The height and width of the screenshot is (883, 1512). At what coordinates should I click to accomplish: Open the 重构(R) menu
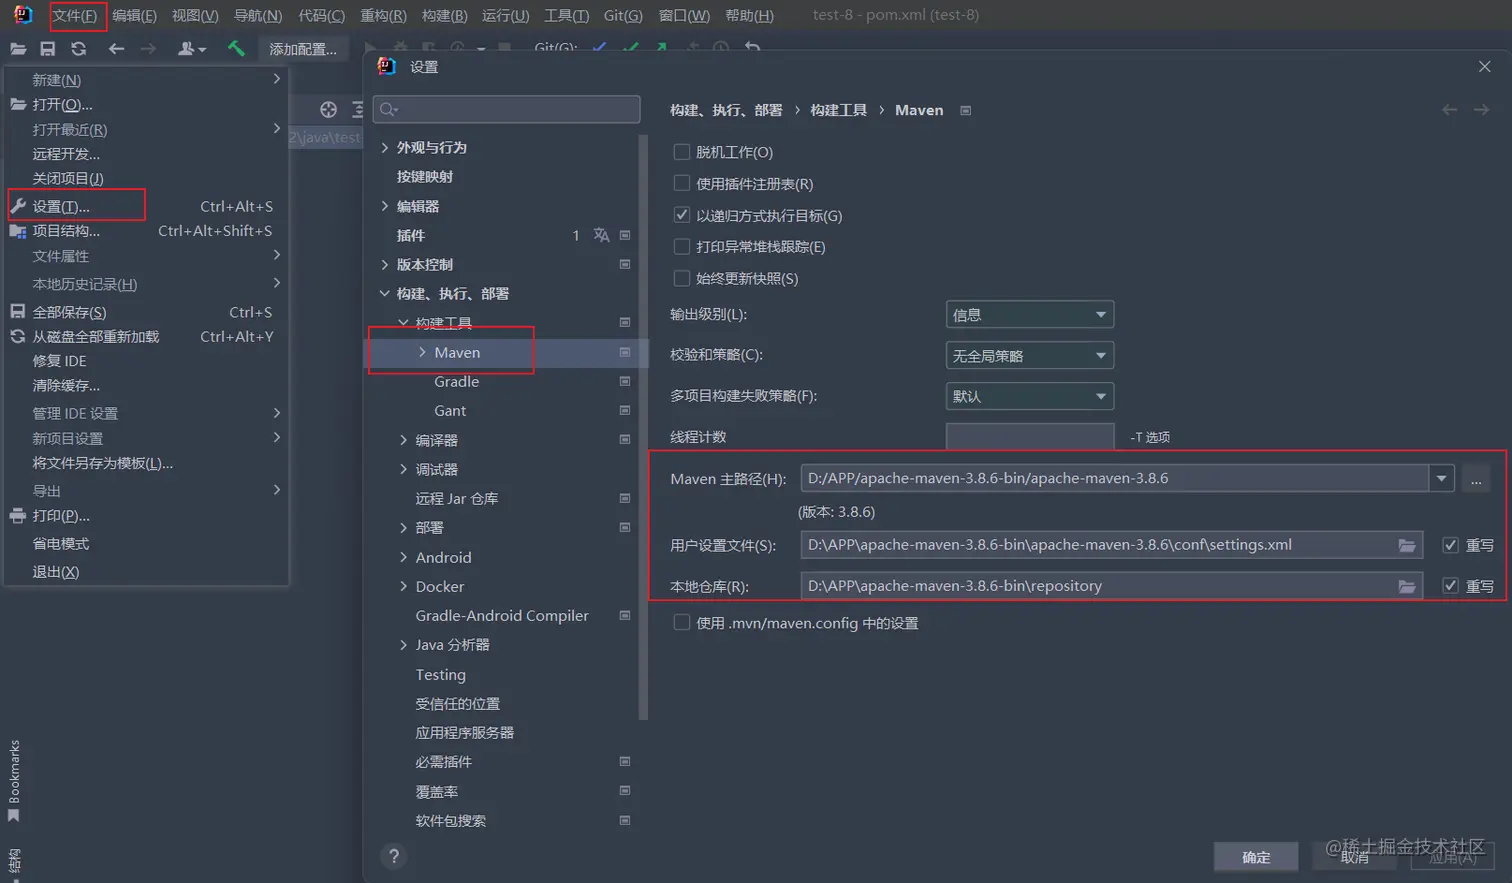[383, 15]
